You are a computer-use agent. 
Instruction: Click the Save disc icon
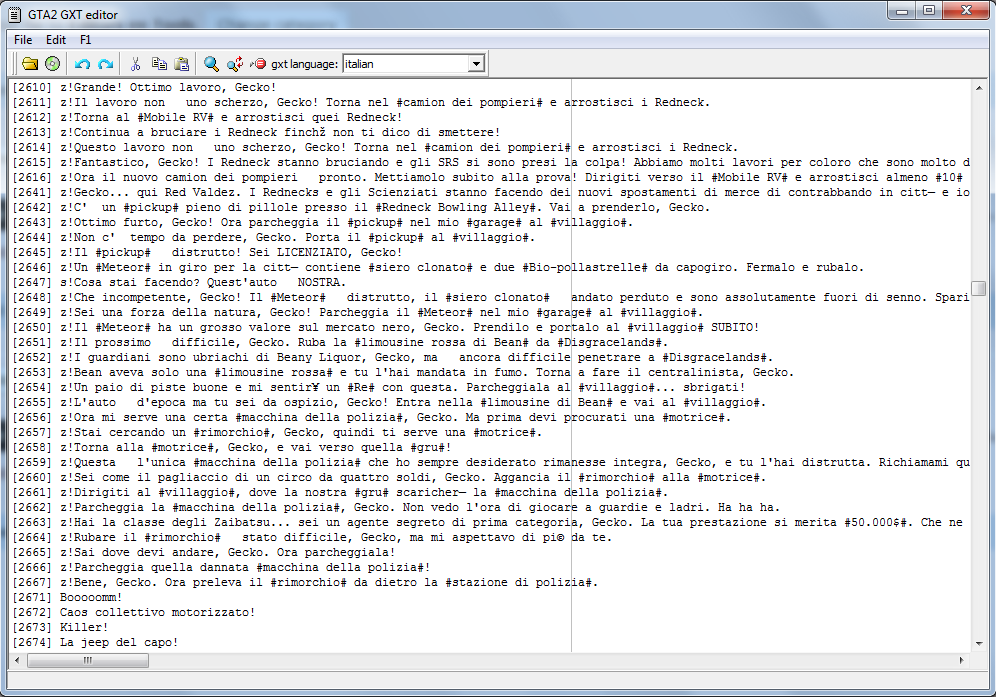point(53,64)
